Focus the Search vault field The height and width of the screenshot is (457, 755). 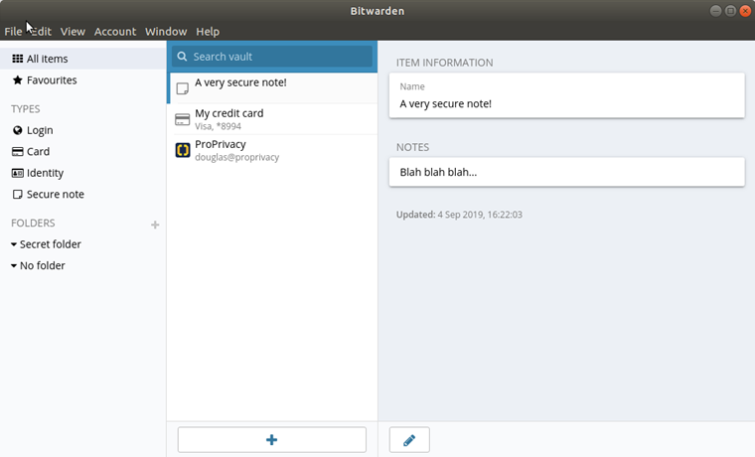[x=272, y=57]
